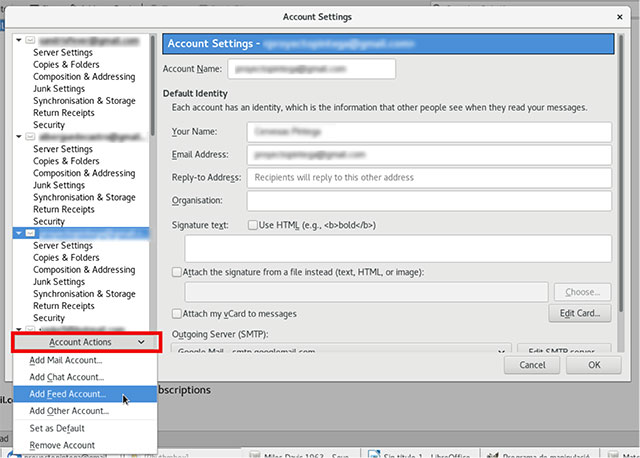Confirm settings with the OK button
Image resolution: width=640 pixels, height=458 pixels.
pos(594,365)
